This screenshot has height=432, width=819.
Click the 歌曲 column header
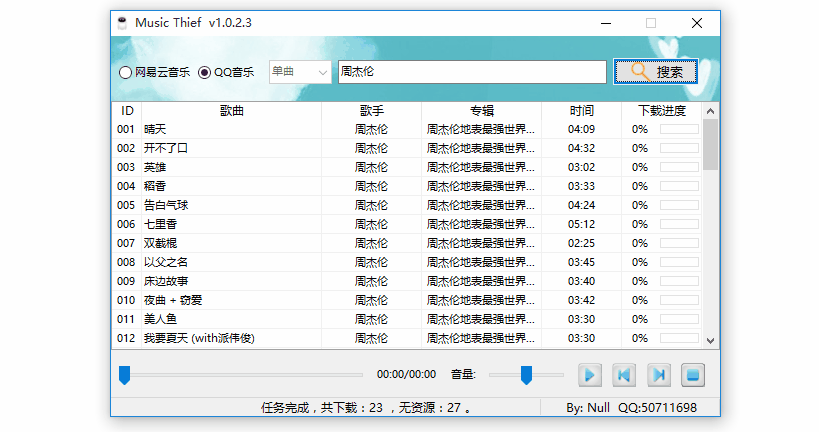(231, 111)
